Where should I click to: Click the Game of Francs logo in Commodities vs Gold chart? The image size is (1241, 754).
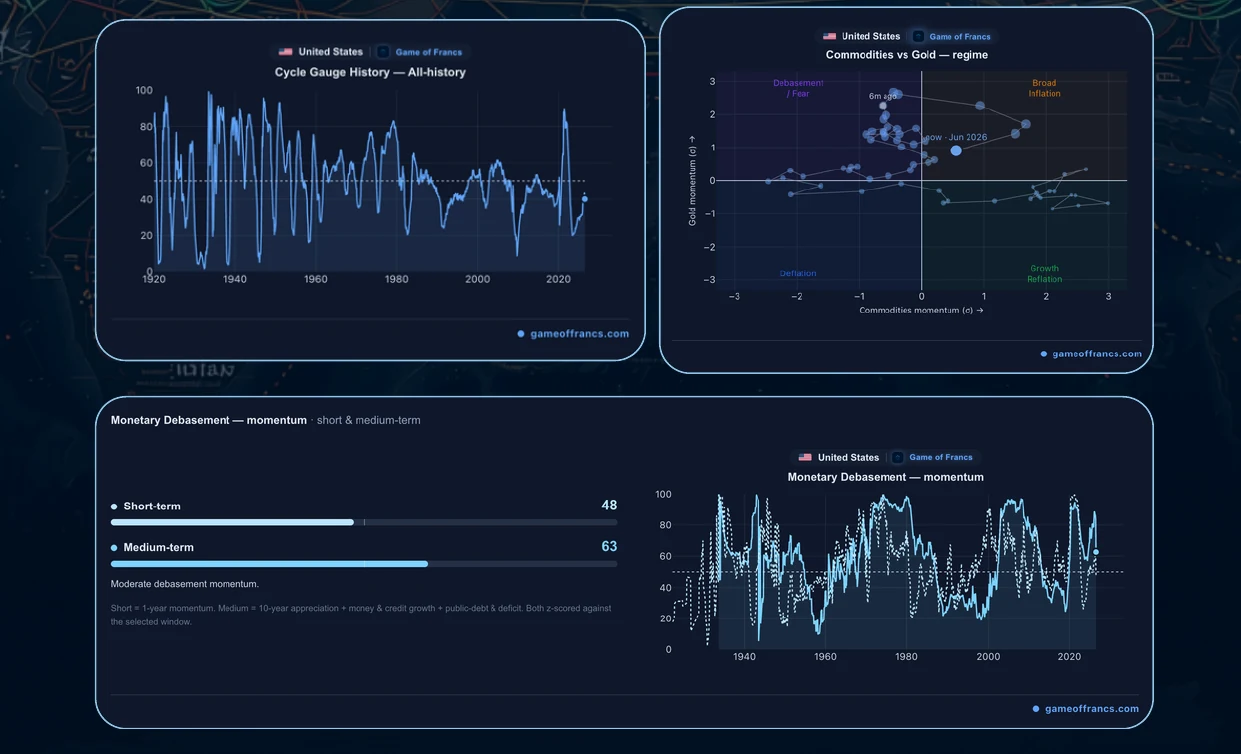point(918,36)
